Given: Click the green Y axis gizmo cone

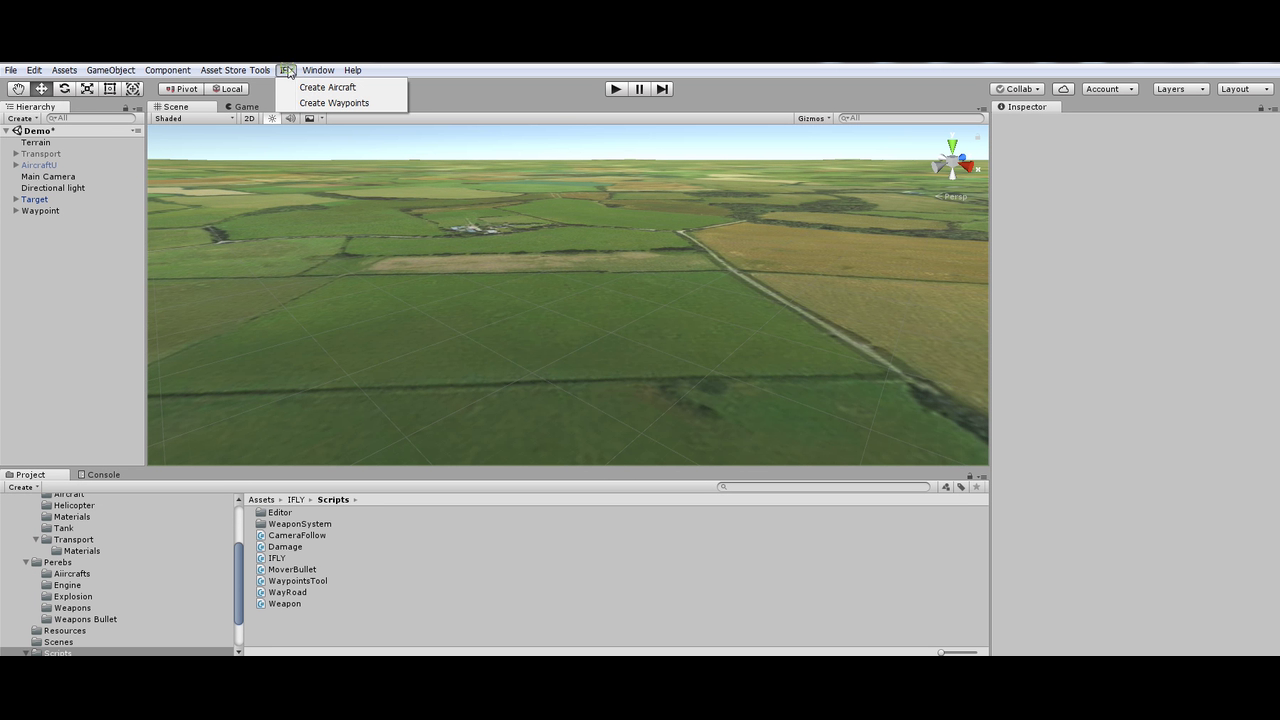Looking at the screenshot, I should 952,146.
